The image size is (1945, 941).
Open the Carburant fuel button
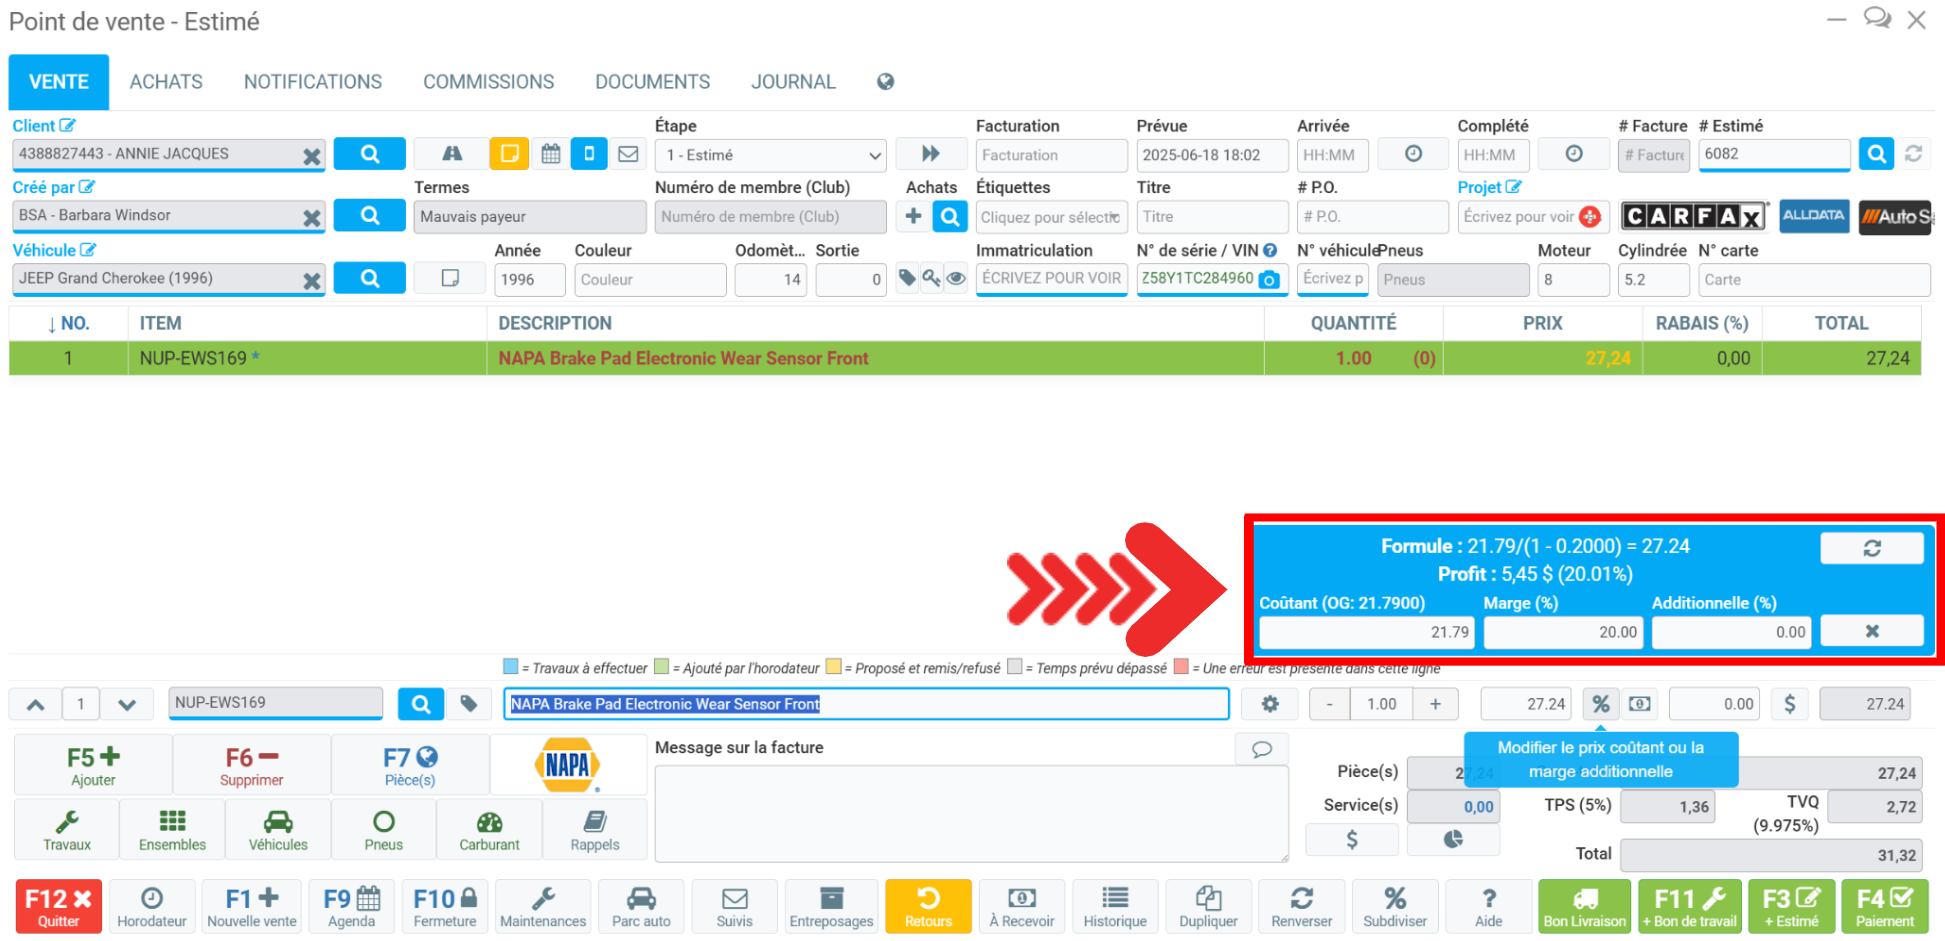point(489,830)
